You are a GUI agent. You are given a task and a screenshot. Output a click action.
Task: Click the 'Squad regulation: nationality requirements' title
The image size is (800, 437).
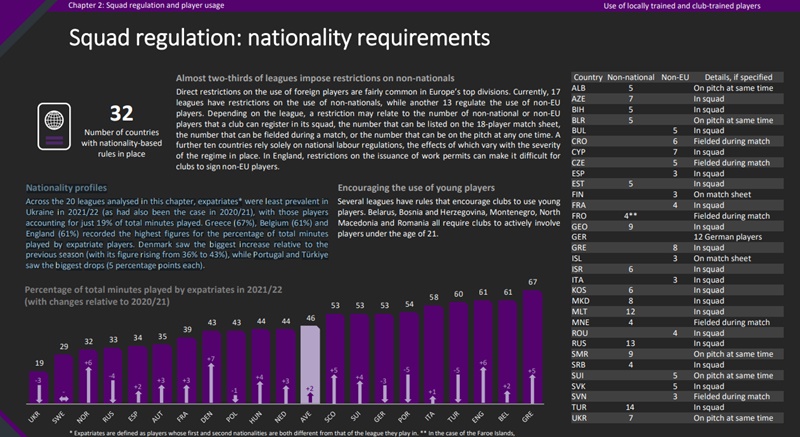tap(278, 39)
